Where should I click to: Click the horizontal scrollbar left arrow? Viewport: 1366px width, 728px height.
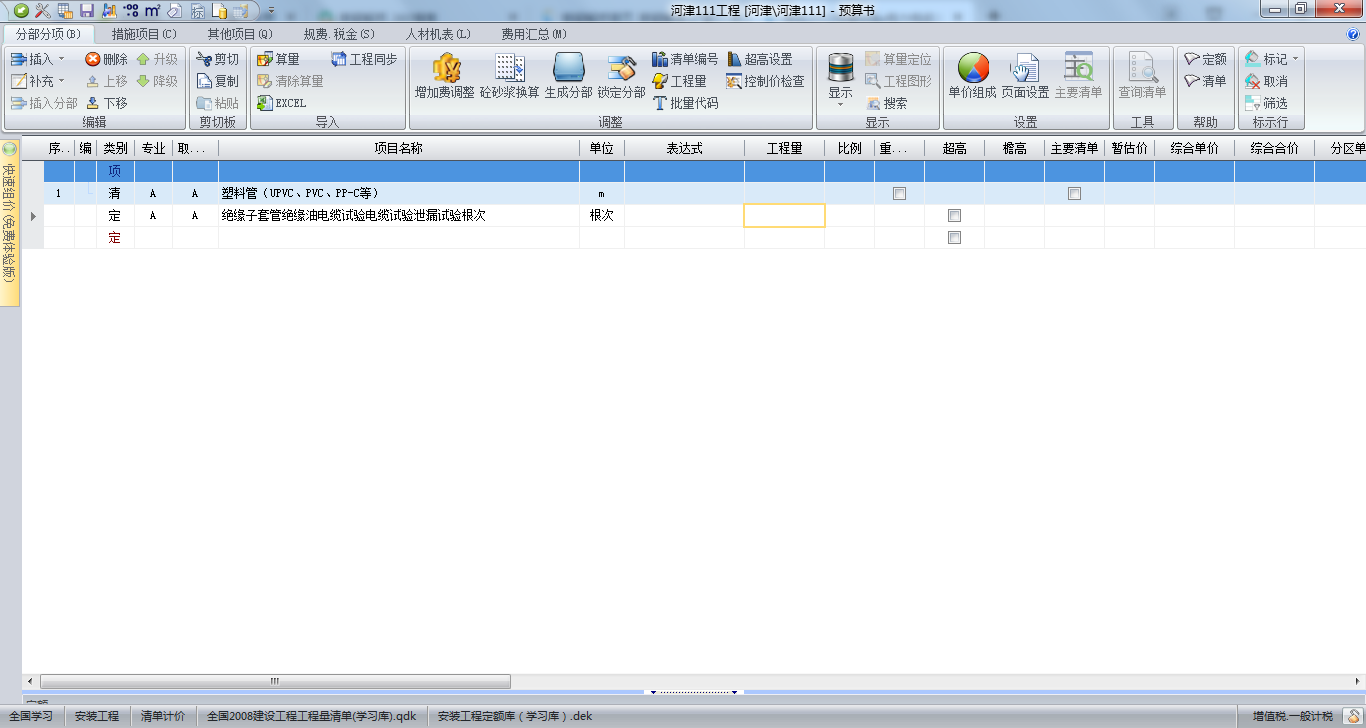(28, 681)
